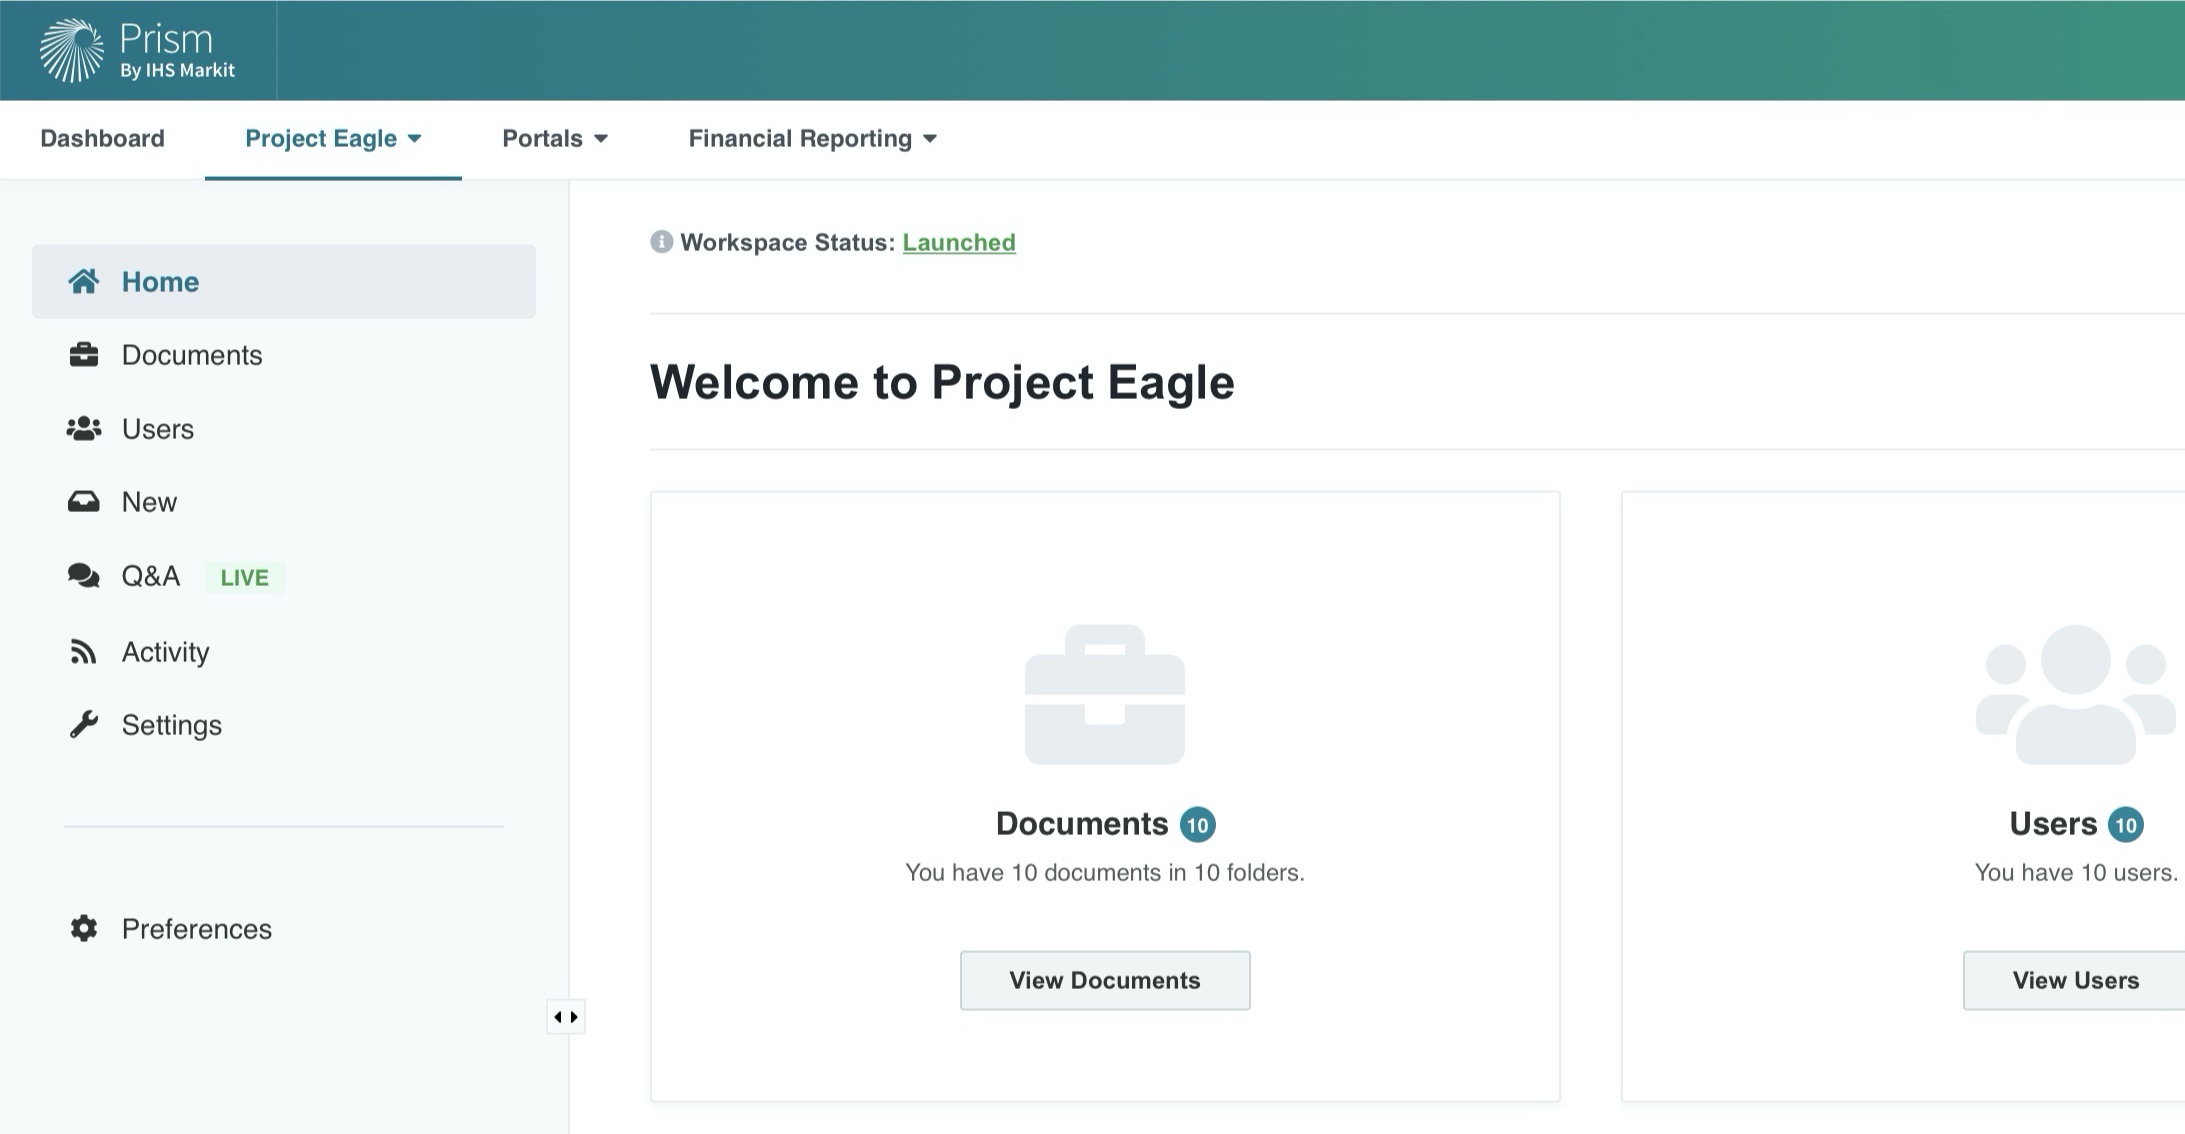
Task: Click the Home house icon in sidebar
Action: click(84, 282)
